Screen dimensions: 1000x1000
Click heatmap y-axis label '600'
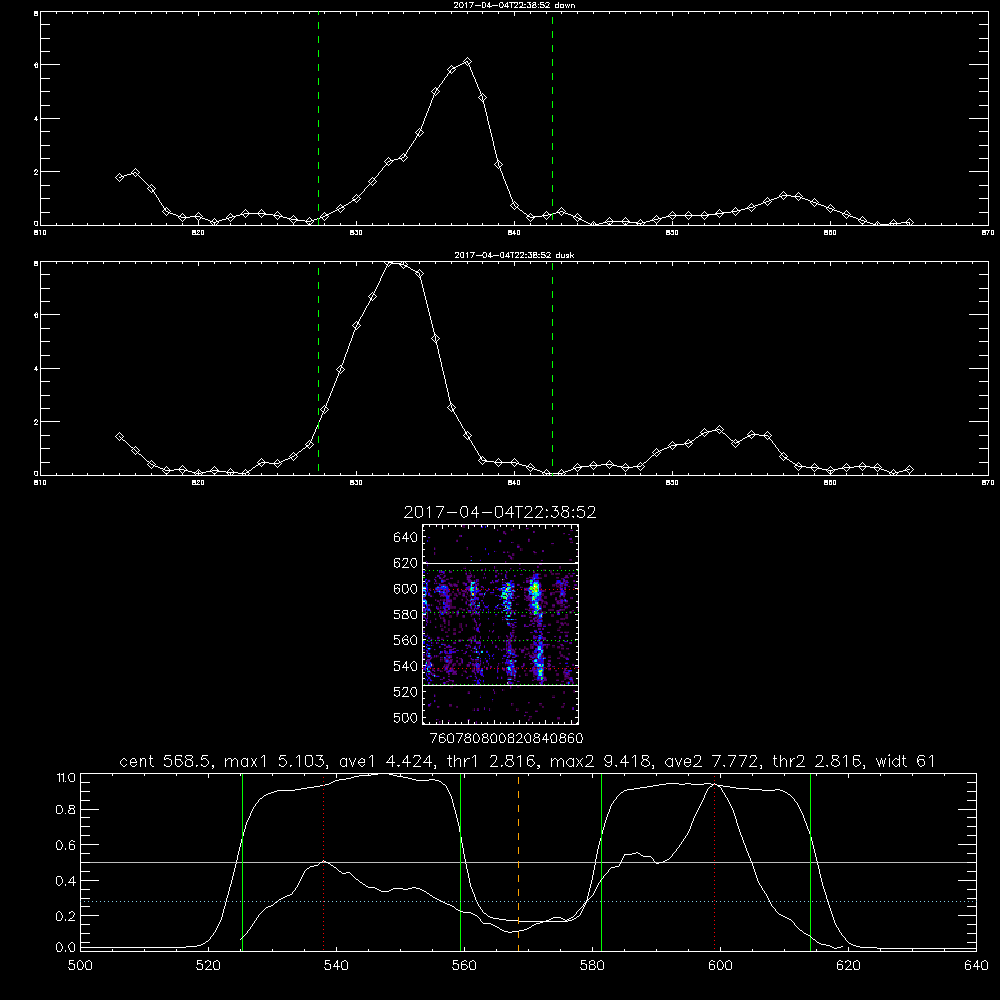point(406,589)
